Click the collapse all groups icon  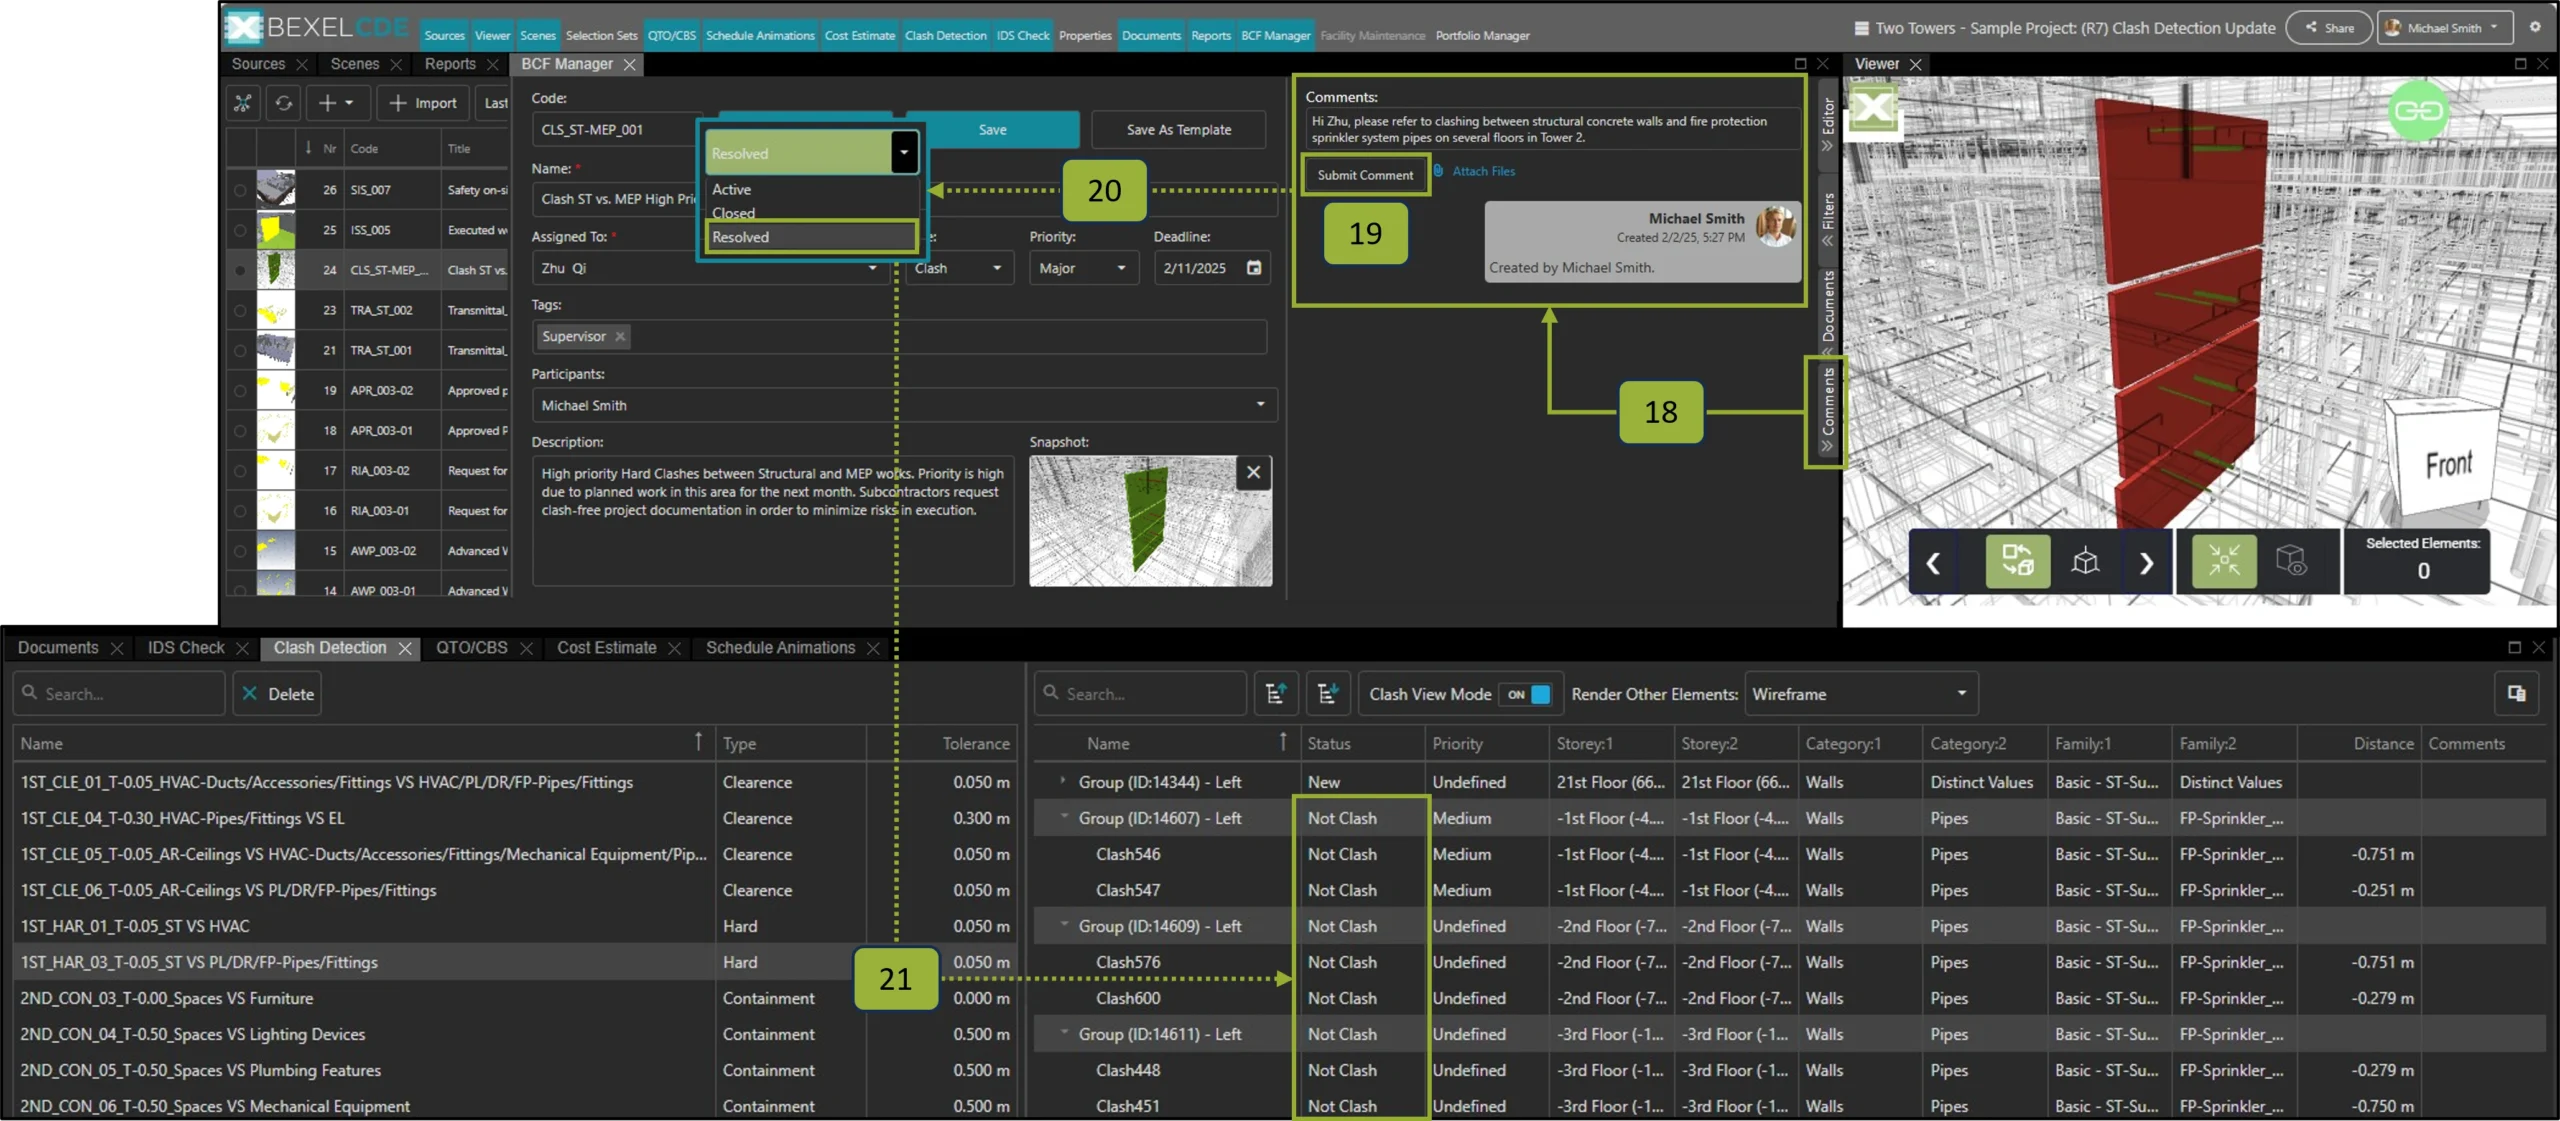1328,694
